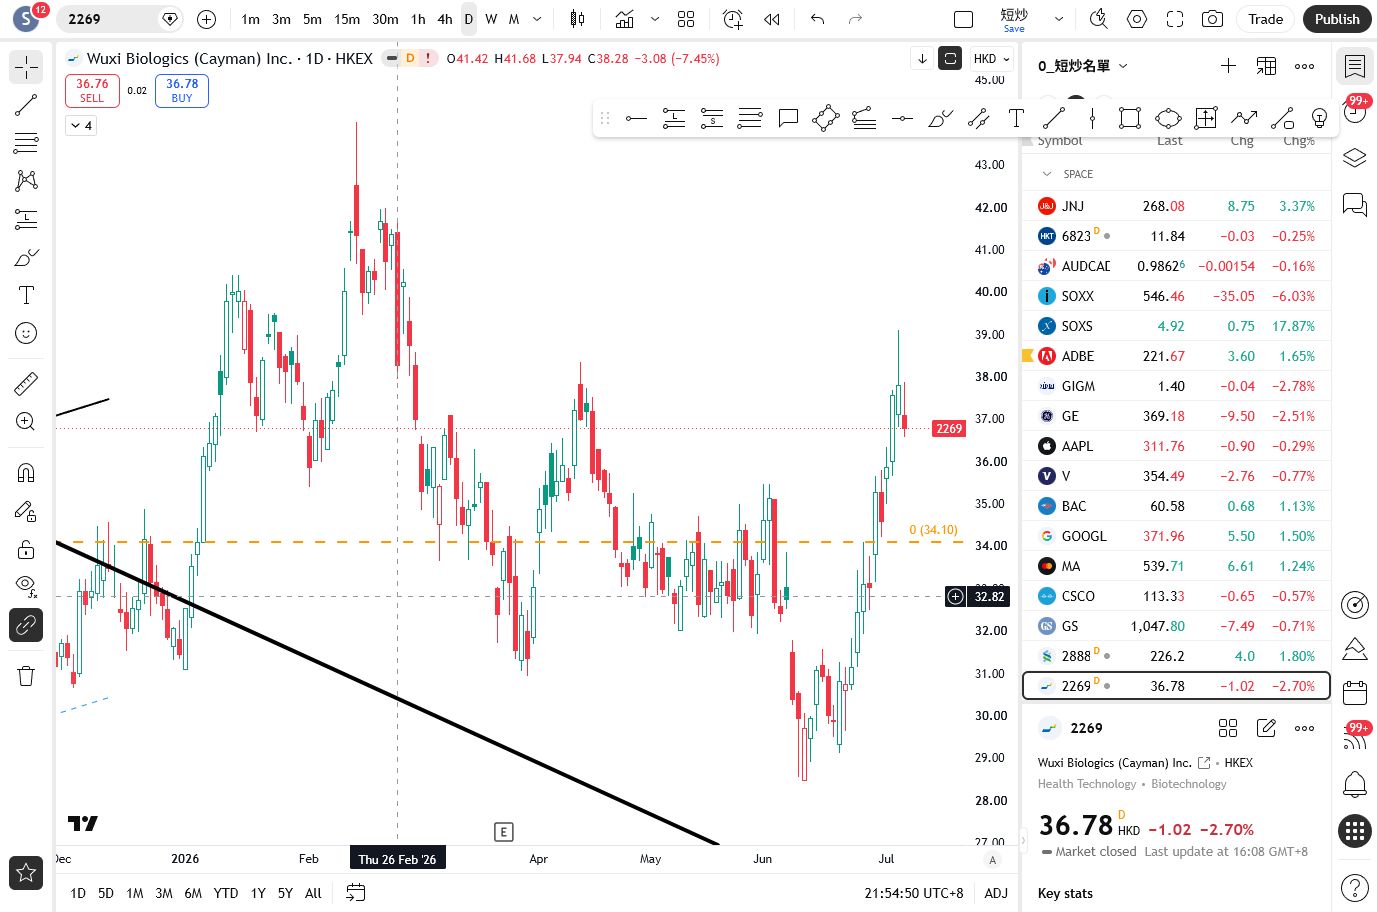
Task: Select the weekly W timeframe
Action: [491, 19]
